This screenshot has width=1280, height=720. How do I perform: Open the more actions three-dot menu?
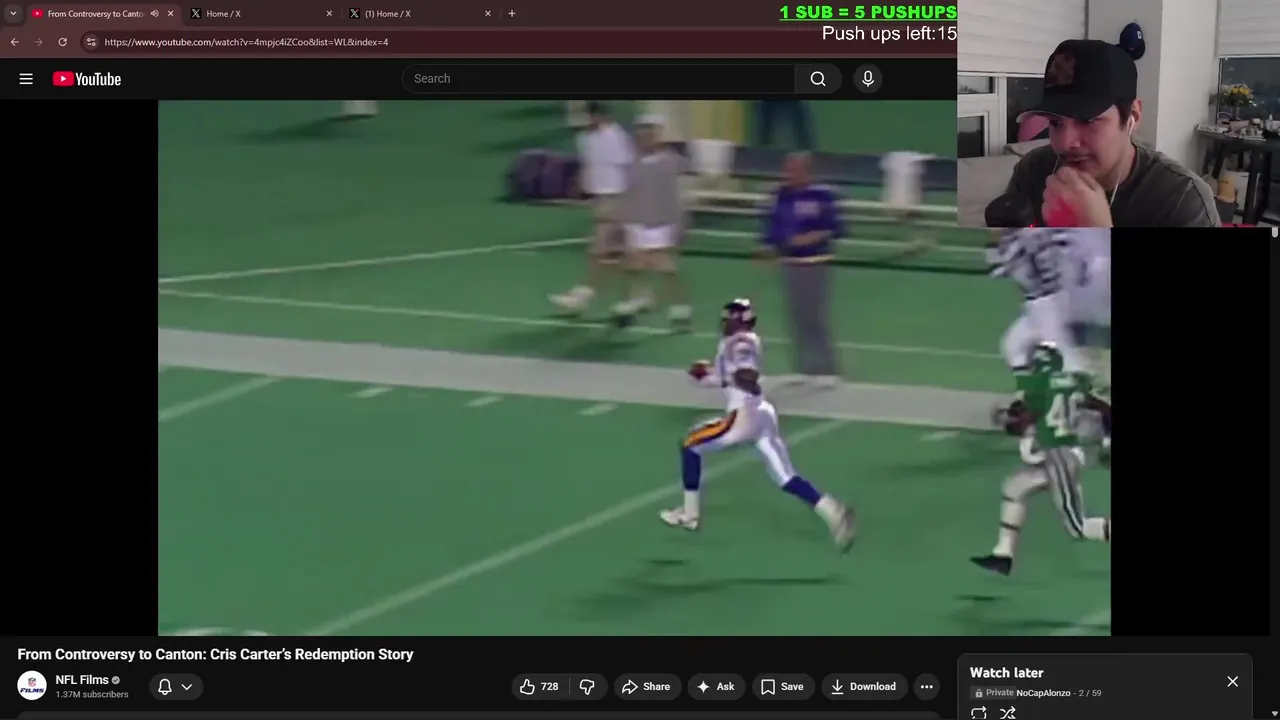(x=927, y=687)
